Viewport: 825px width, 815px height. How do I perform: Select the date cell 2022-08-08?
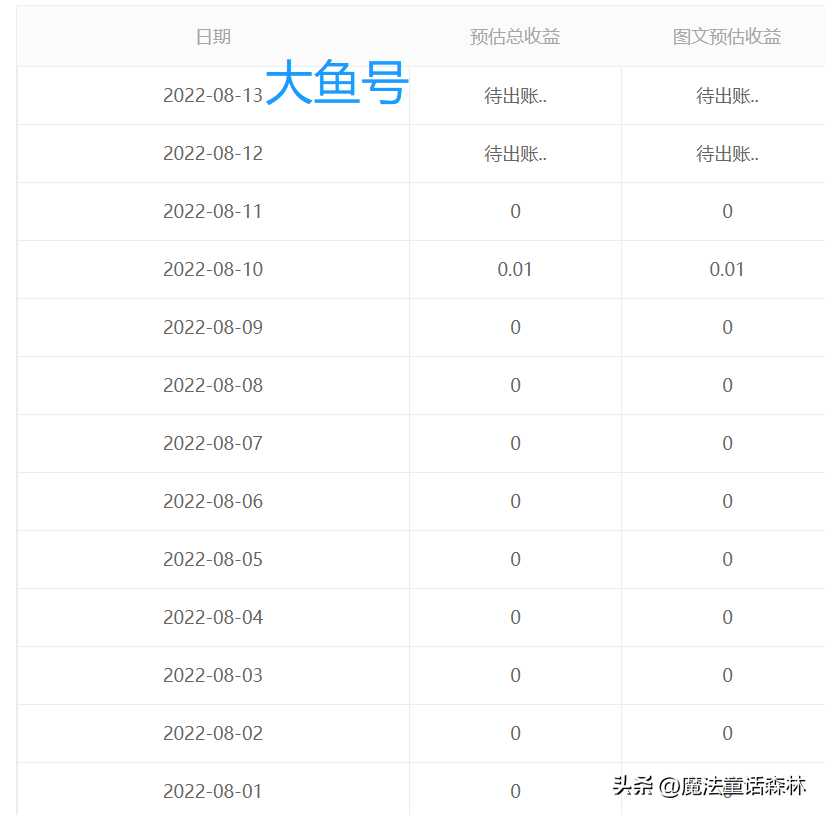click(213, 385)
